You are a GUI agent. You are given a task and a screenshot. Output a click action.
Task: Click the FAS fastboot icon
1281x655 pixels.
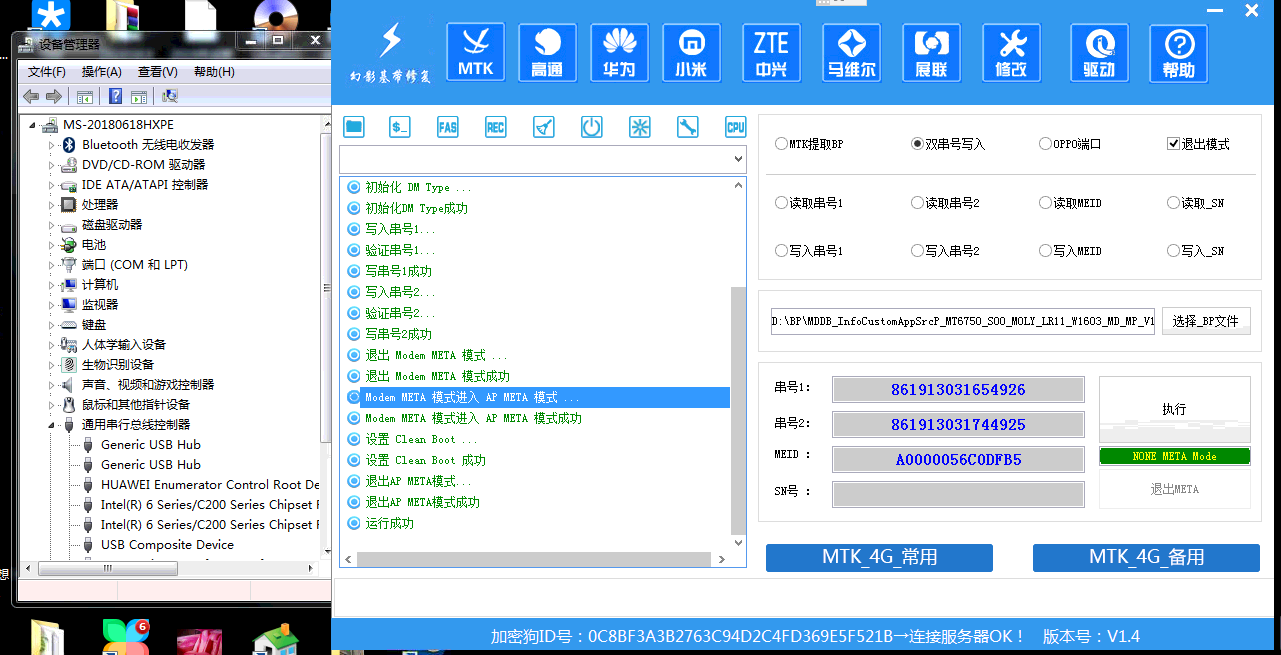tap(448, 127)
